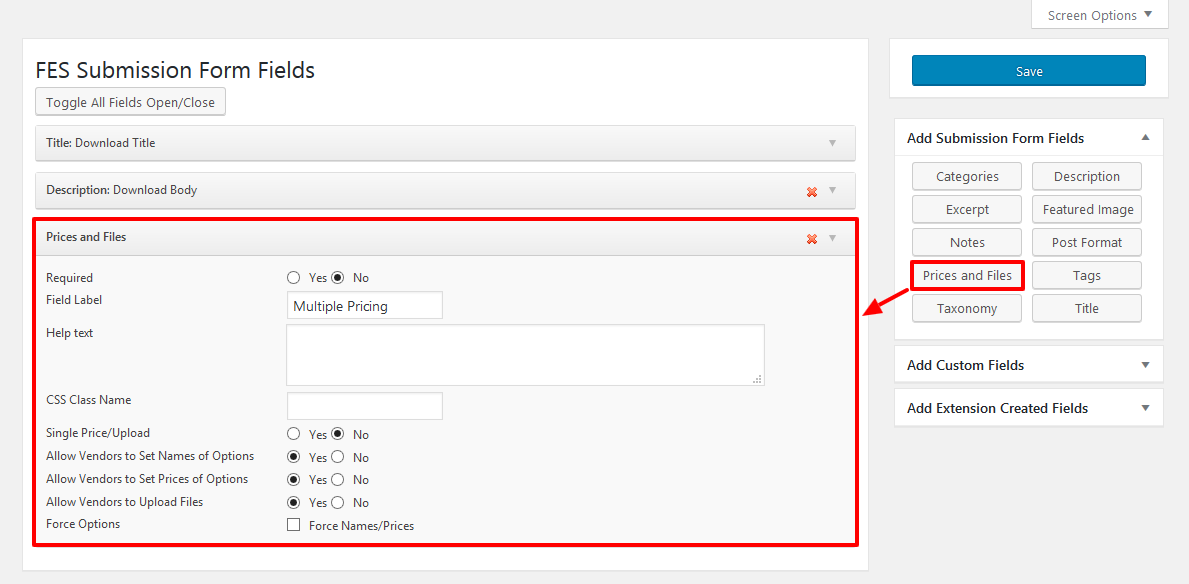The image size is (1189, 584).
Task: Expand the Title field row arrow
Action: [832, 143]
